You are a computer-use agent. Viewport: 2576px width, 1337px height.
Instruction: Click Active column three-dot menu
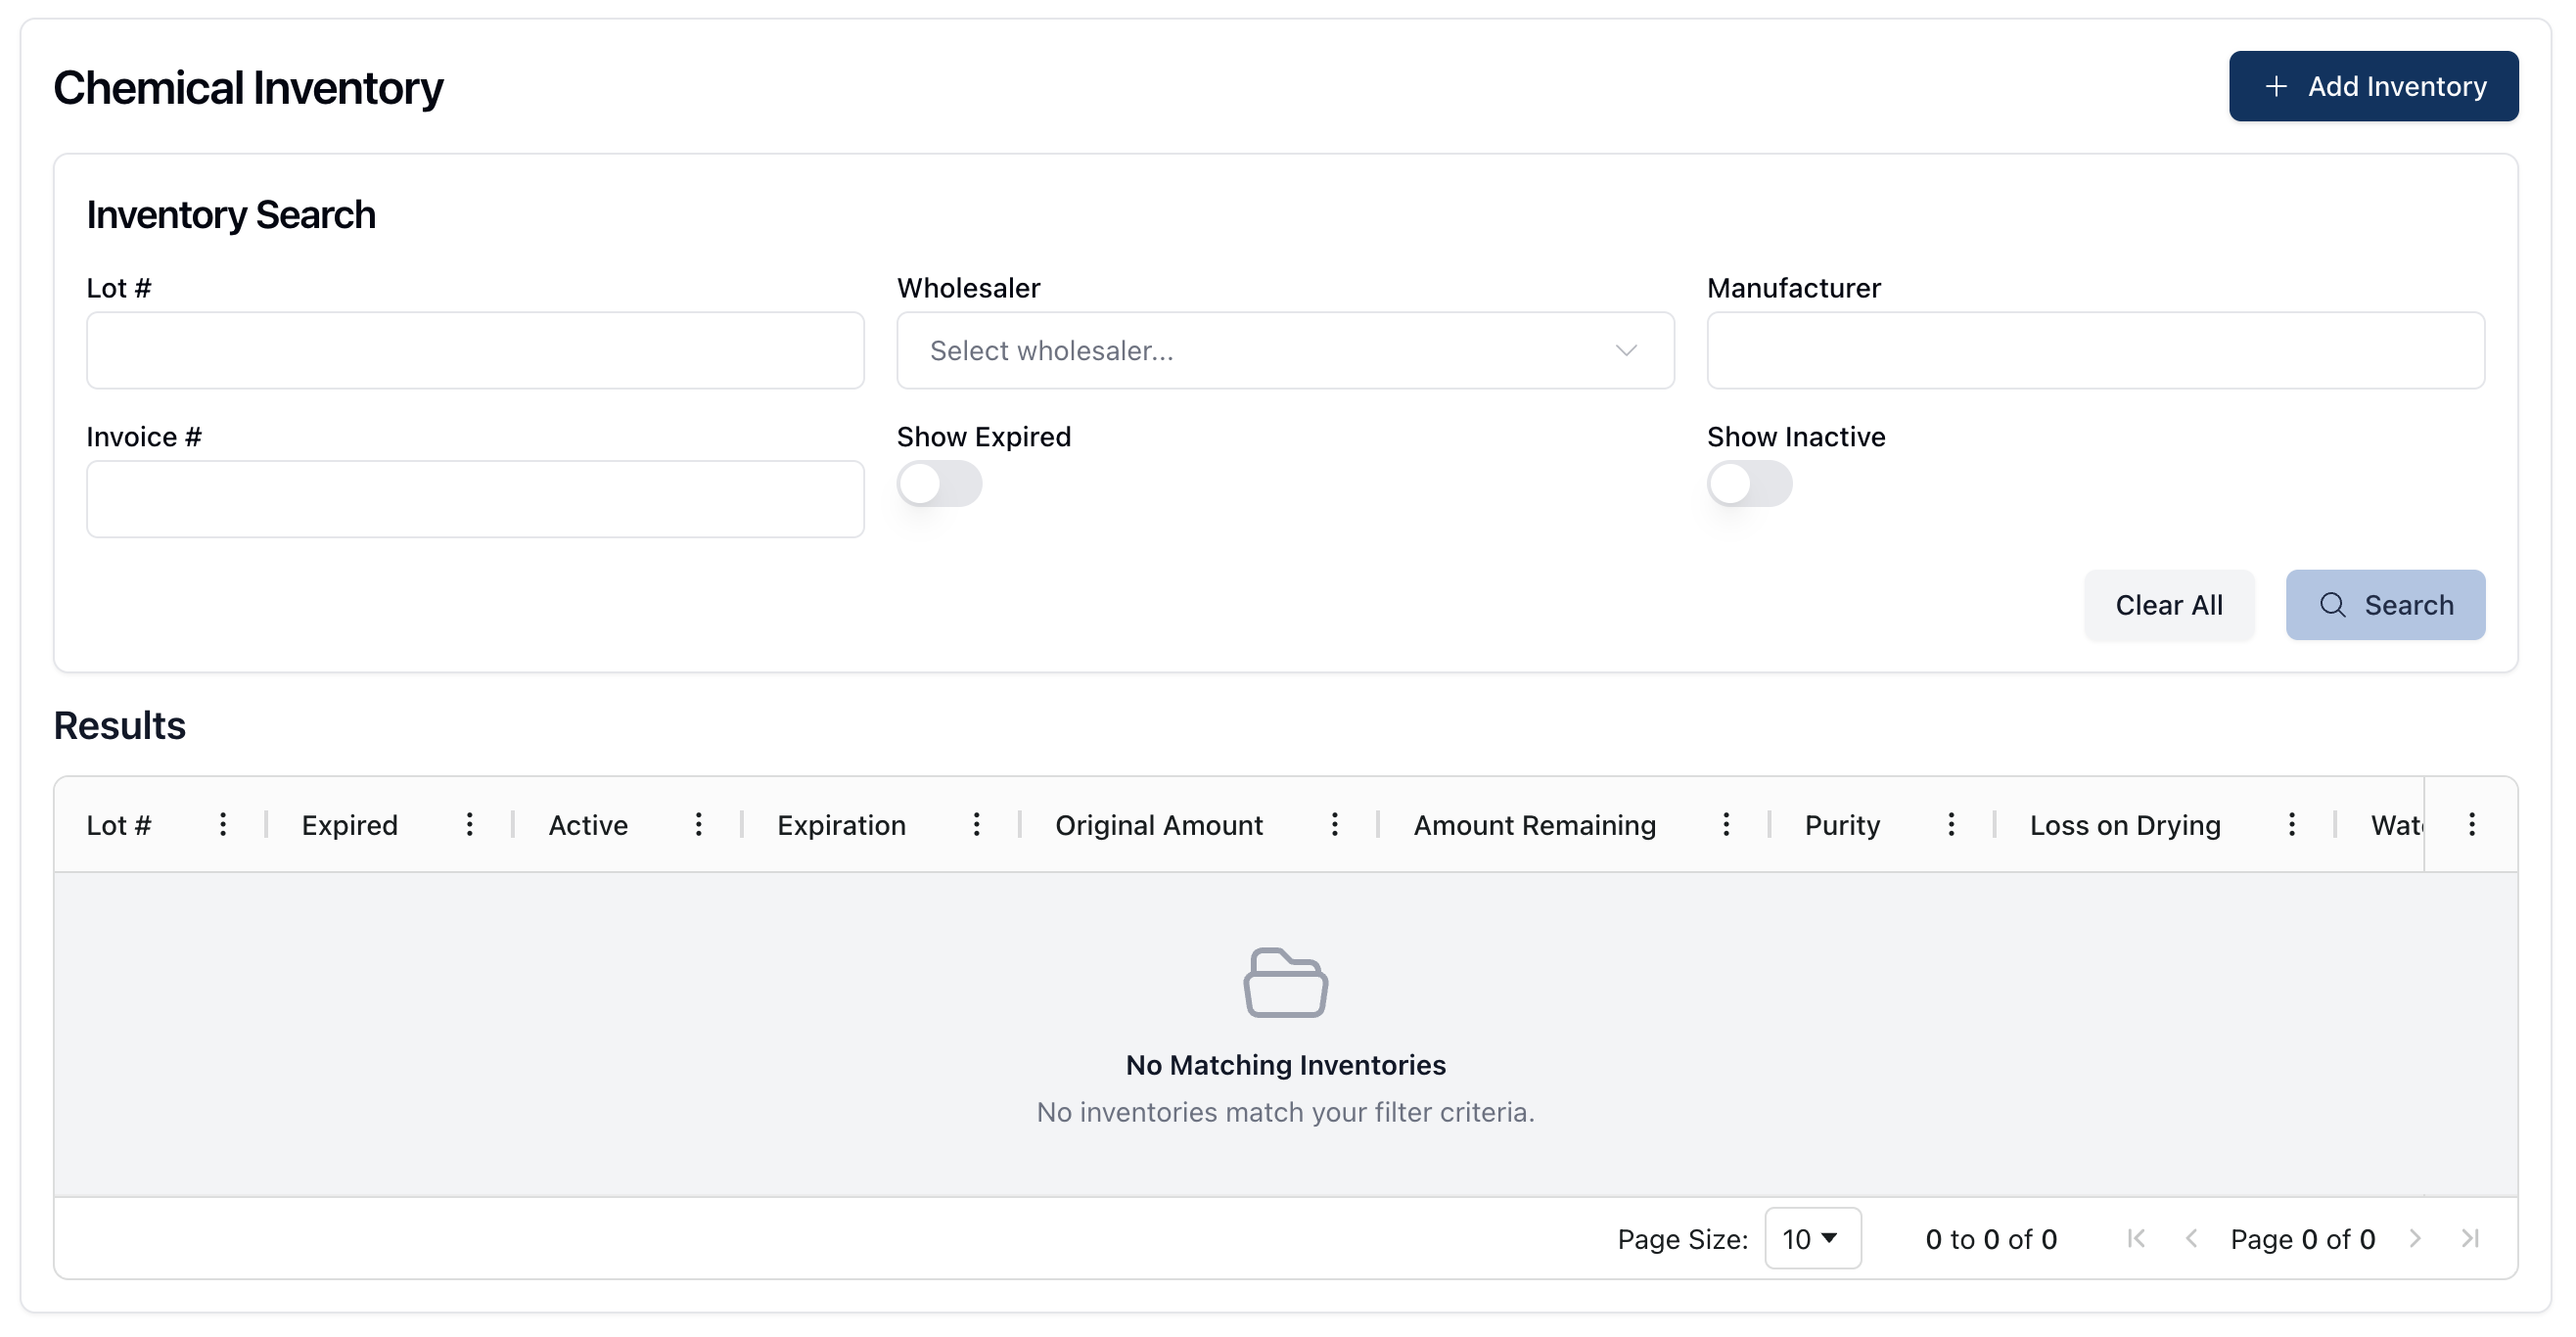[x=698, y=824]
